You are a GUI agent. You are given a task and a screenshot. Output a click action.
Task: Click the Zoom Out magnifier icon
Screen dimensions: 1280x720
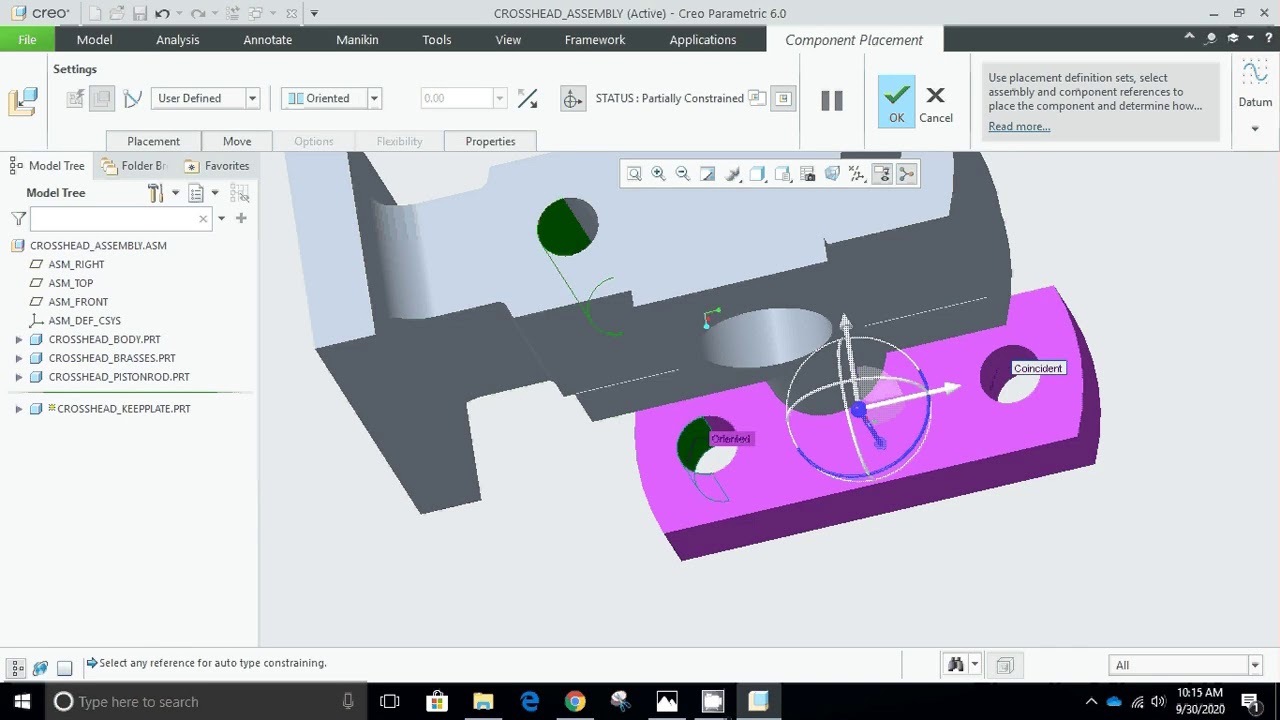683,174
